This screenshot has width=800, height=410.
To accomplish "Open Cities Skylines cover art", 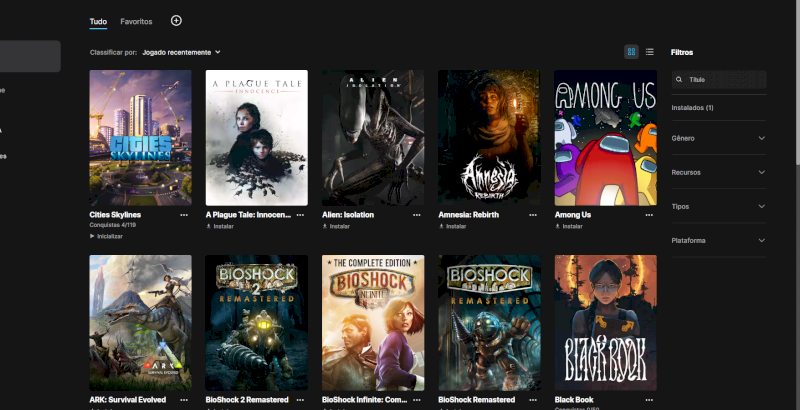I will pos(140,138).
